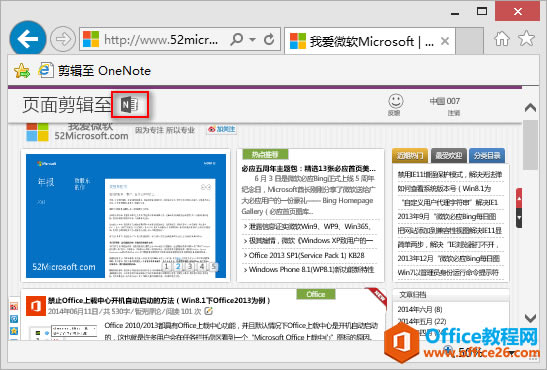547x370 pixels.
Task: Select the 我爱微软Microsoft browser tab
Action: (x=369, y=41)
